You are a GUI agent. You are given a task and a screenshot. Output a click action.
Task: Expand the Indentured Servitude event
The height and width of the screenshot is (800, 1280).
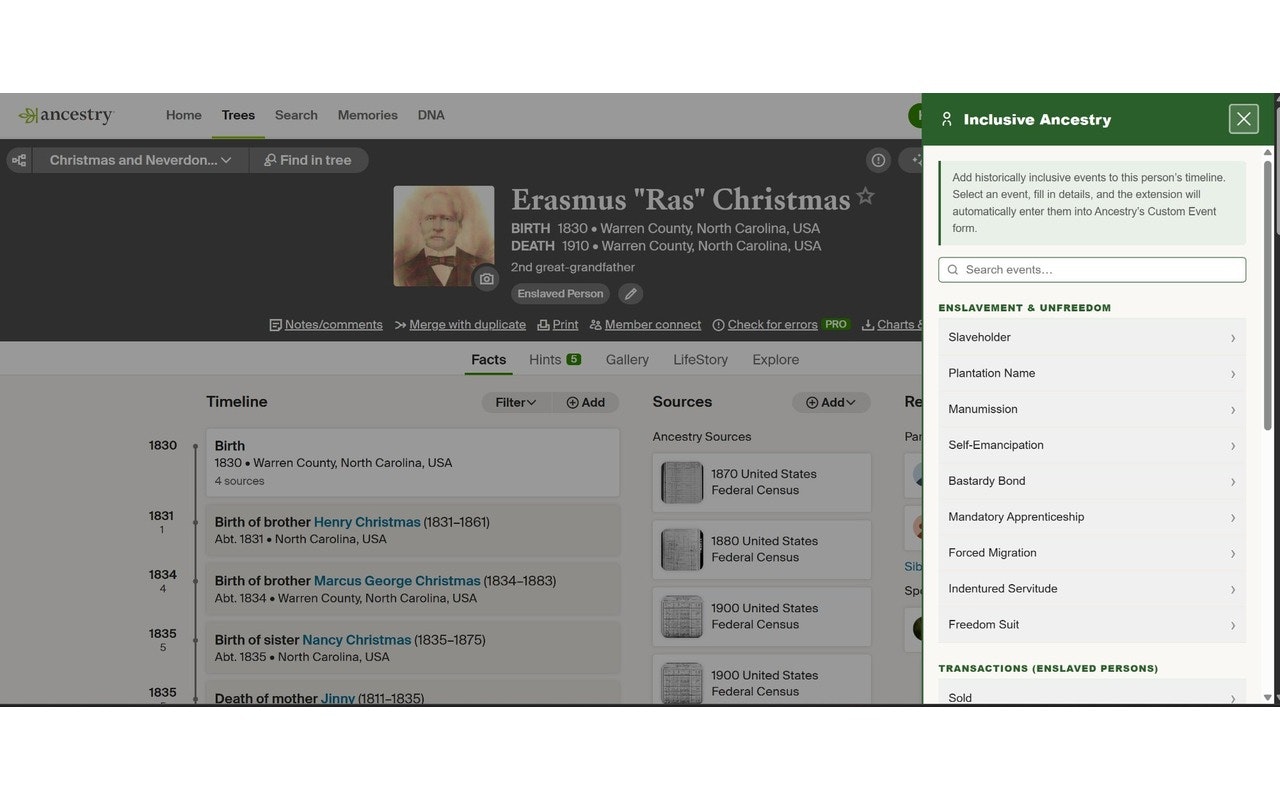1092,589
